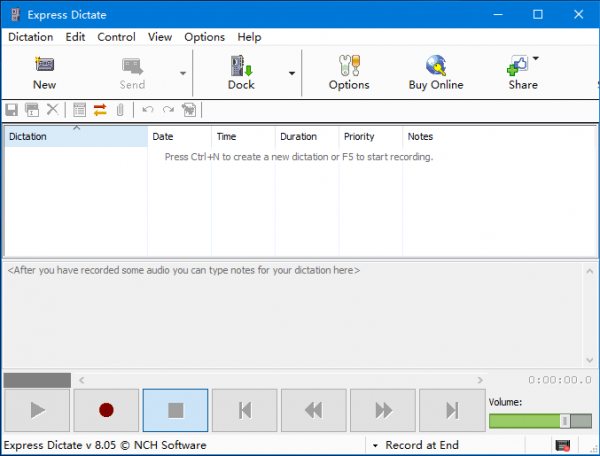Image resolution: width=600 pixels, height=456 pixels.
Task: Click the small save floppy disk icon
Action: tap(12, 109)
